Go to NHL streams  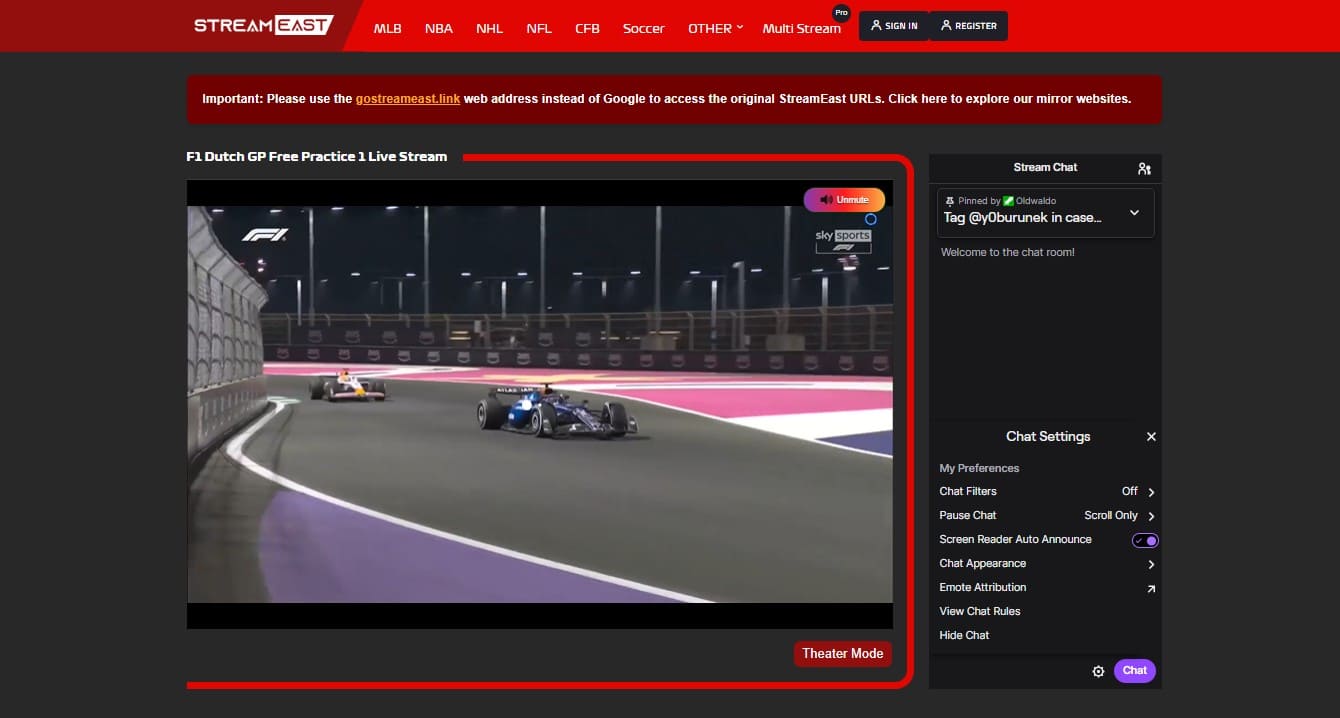click(489, 28)
